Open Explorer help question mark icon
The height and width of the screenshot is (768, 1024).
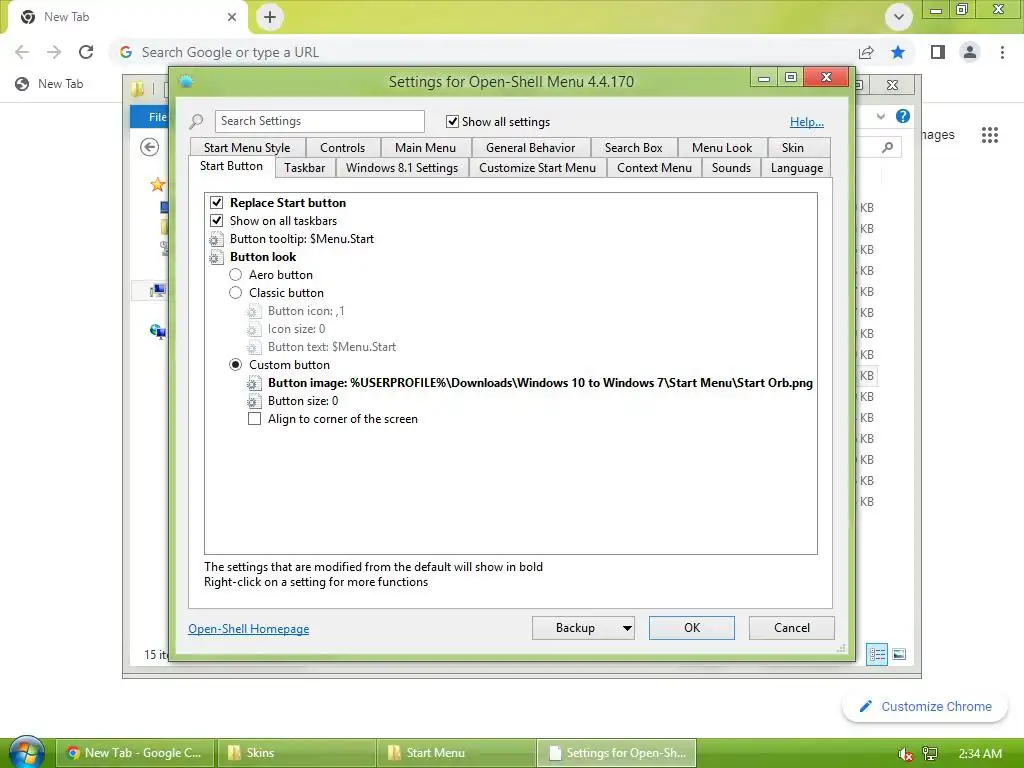pyautogui.click(x=903, y=116)
